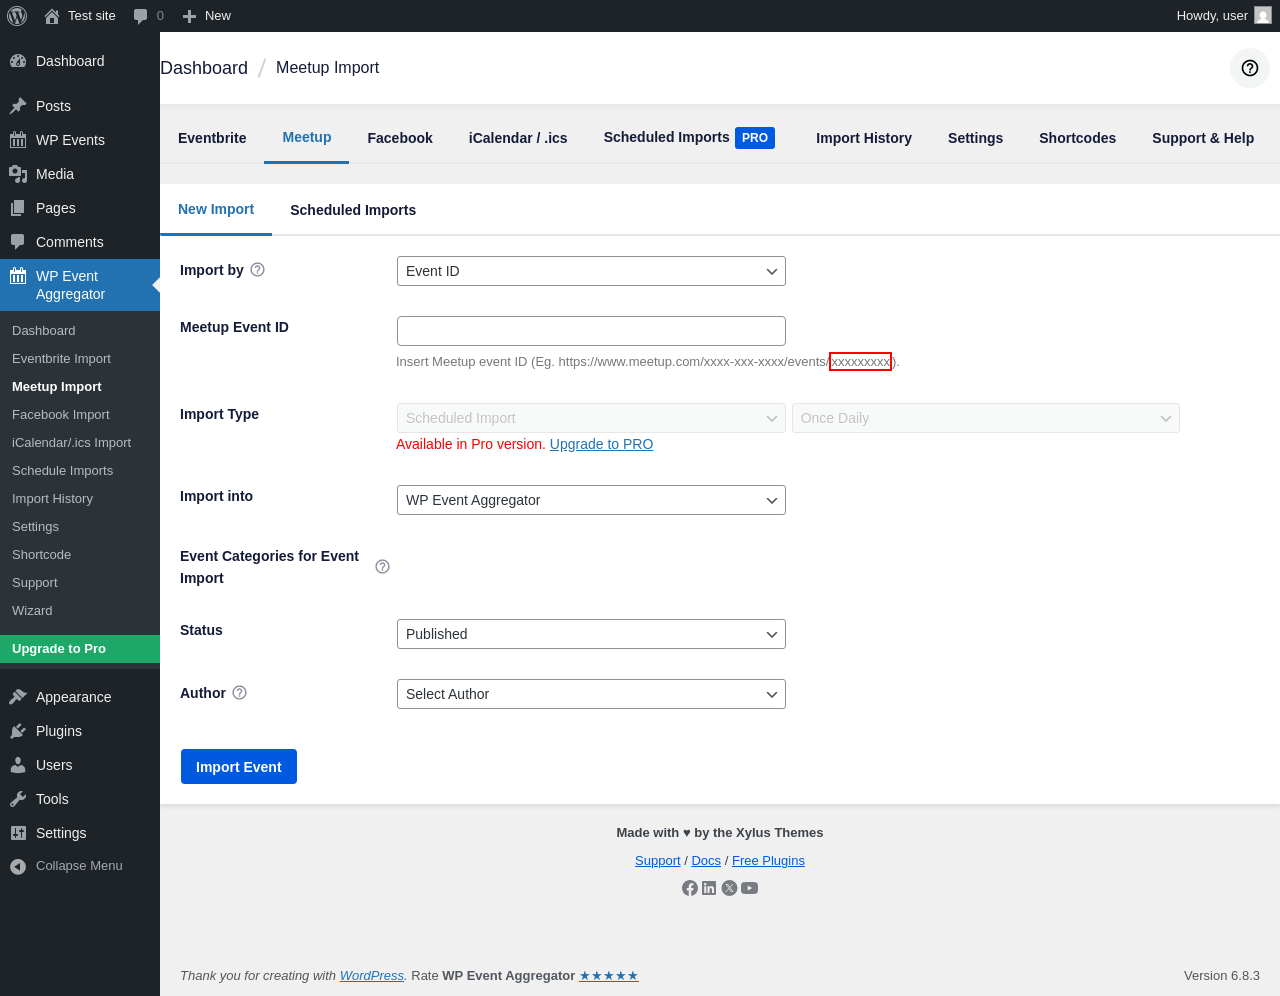
Task: Click the Import Event button
Action: point(239,767)
